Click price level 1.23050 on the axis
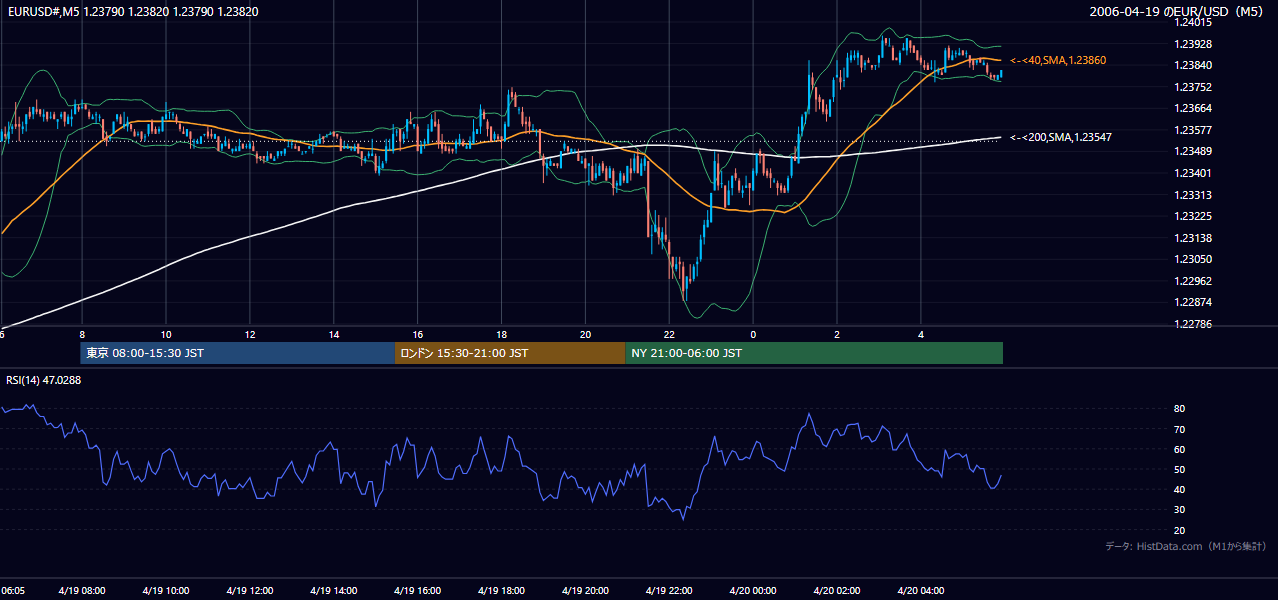Image resolution: width=1278 pixels, height=600 pixels. pos(1195,259)
